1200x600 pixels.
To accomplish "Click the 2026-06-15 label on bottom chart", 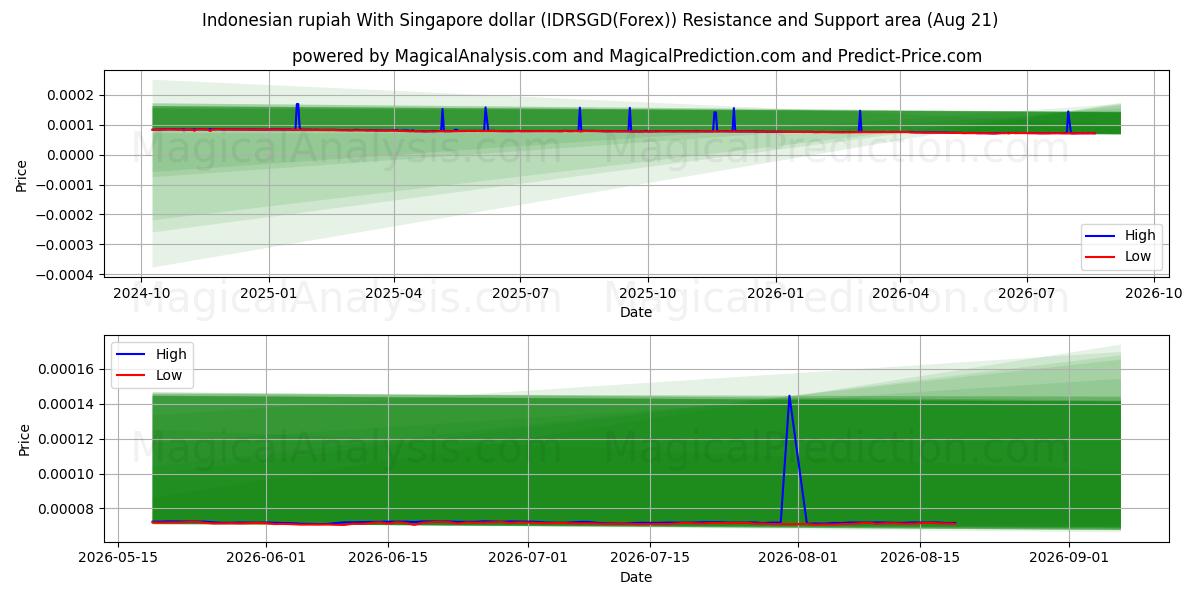I will 387,557.
